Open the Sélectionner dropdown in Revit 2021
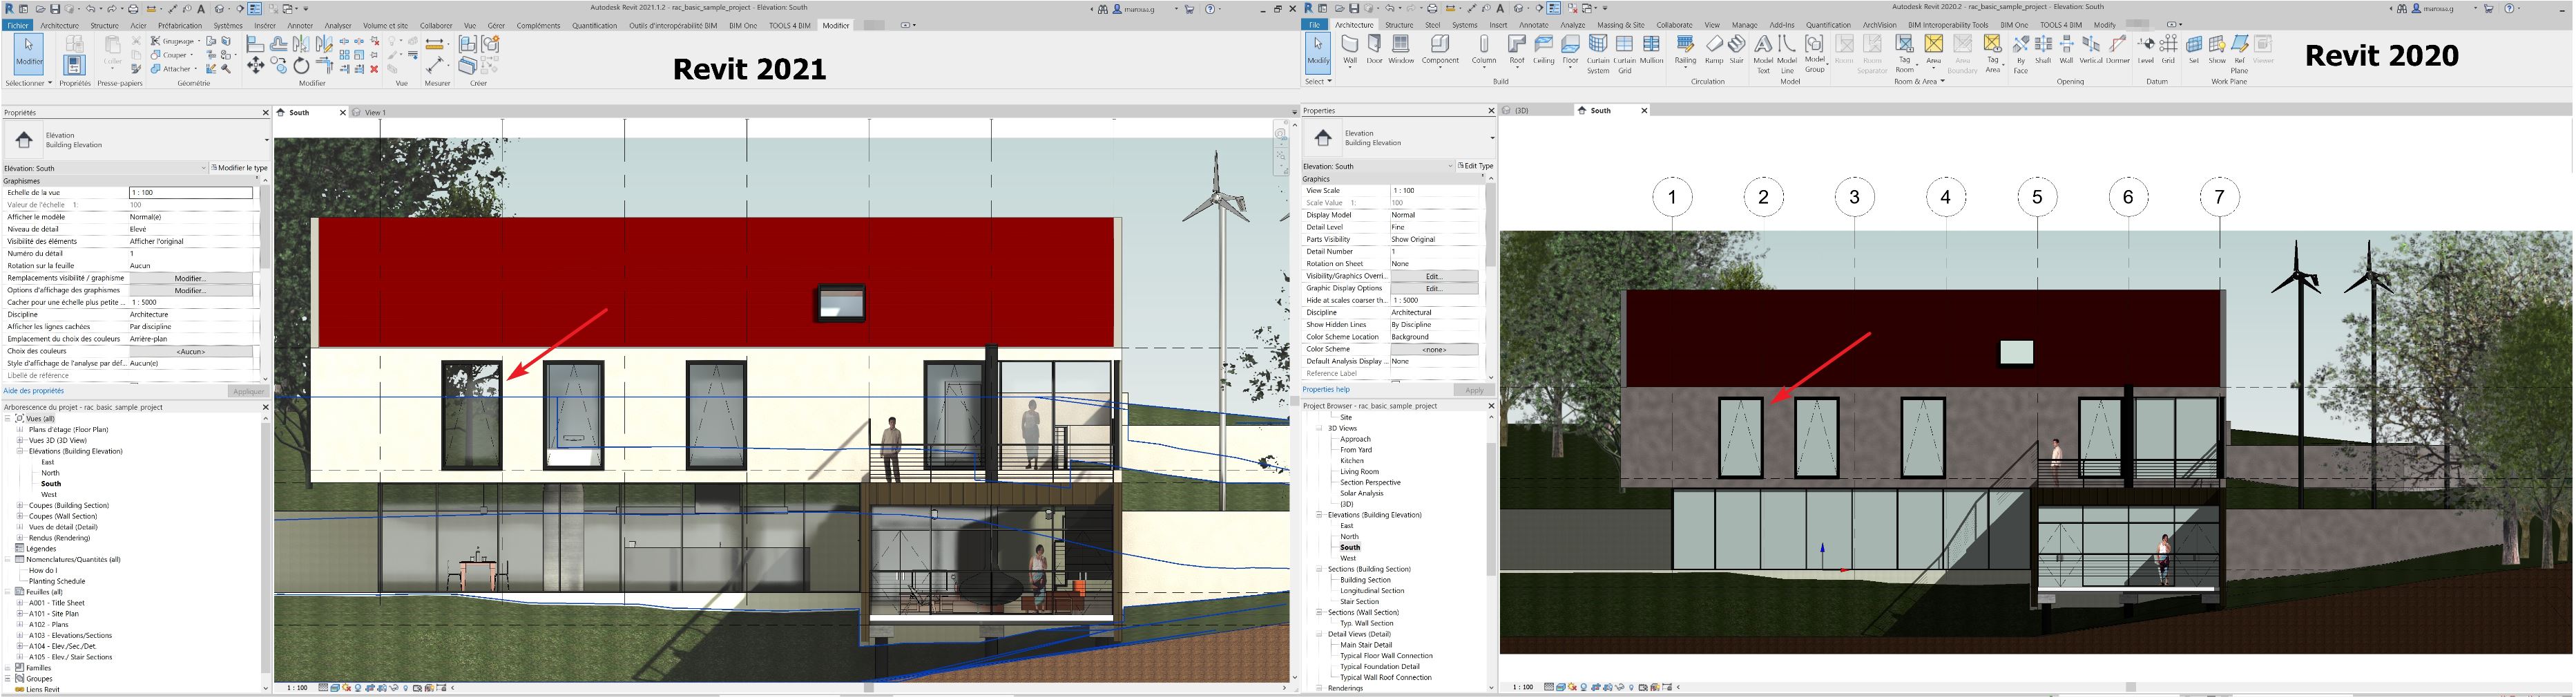Viewport: 2576px width, 698px height. coord(29,83)
